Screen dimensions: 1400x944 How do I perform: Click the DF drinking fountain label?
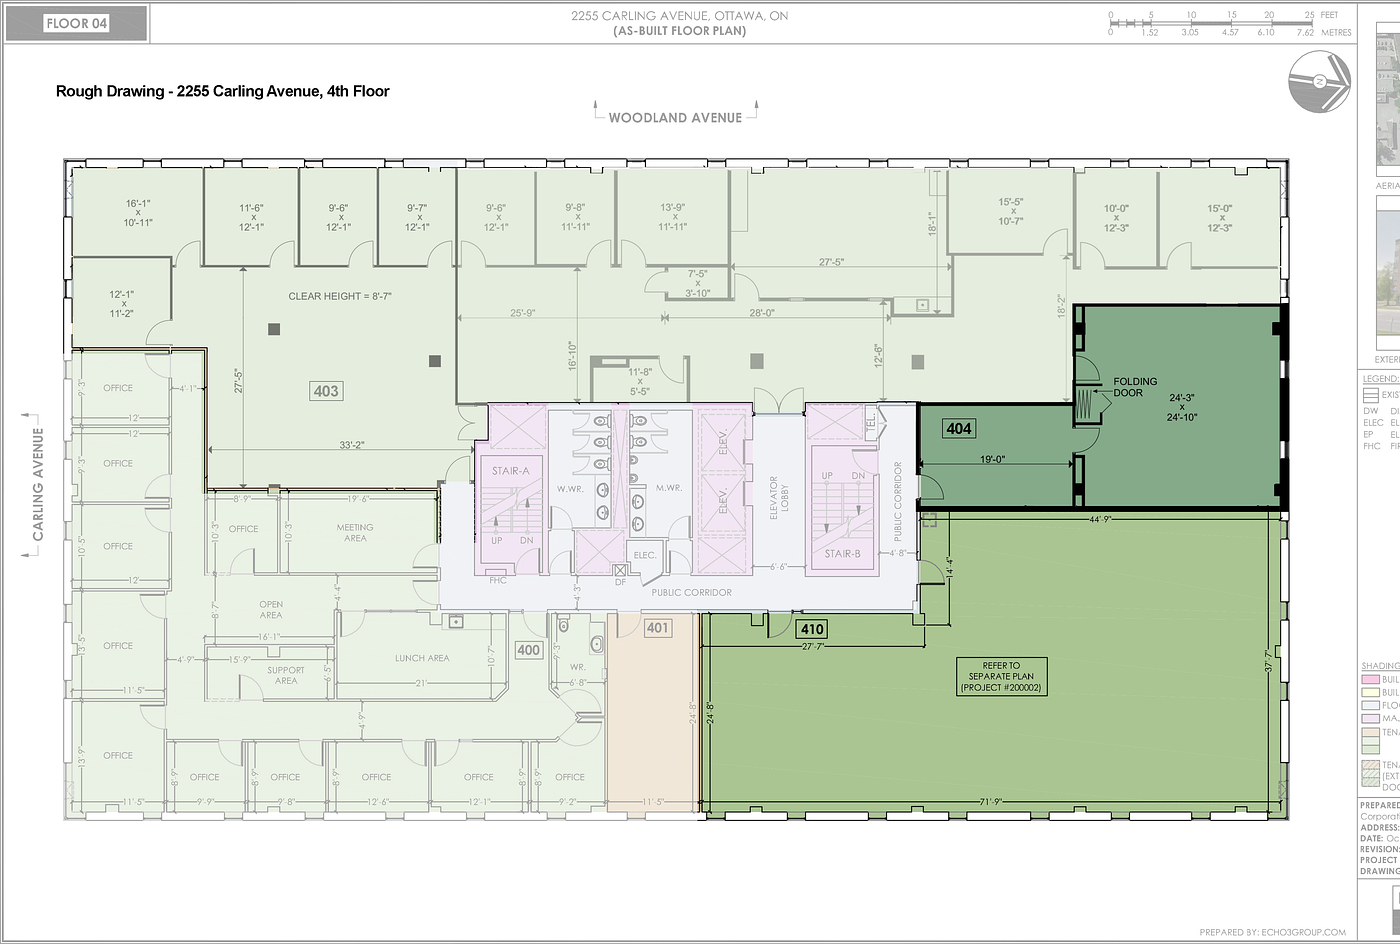620,581
